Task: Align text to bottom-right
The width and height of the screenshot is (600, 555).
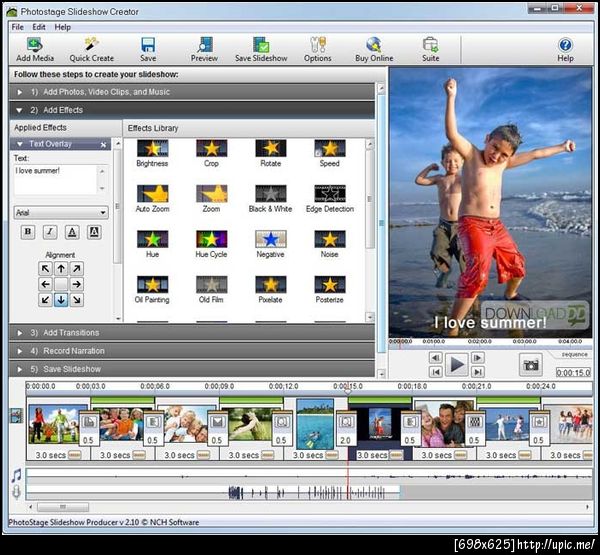Action: (x=77, y=300)
